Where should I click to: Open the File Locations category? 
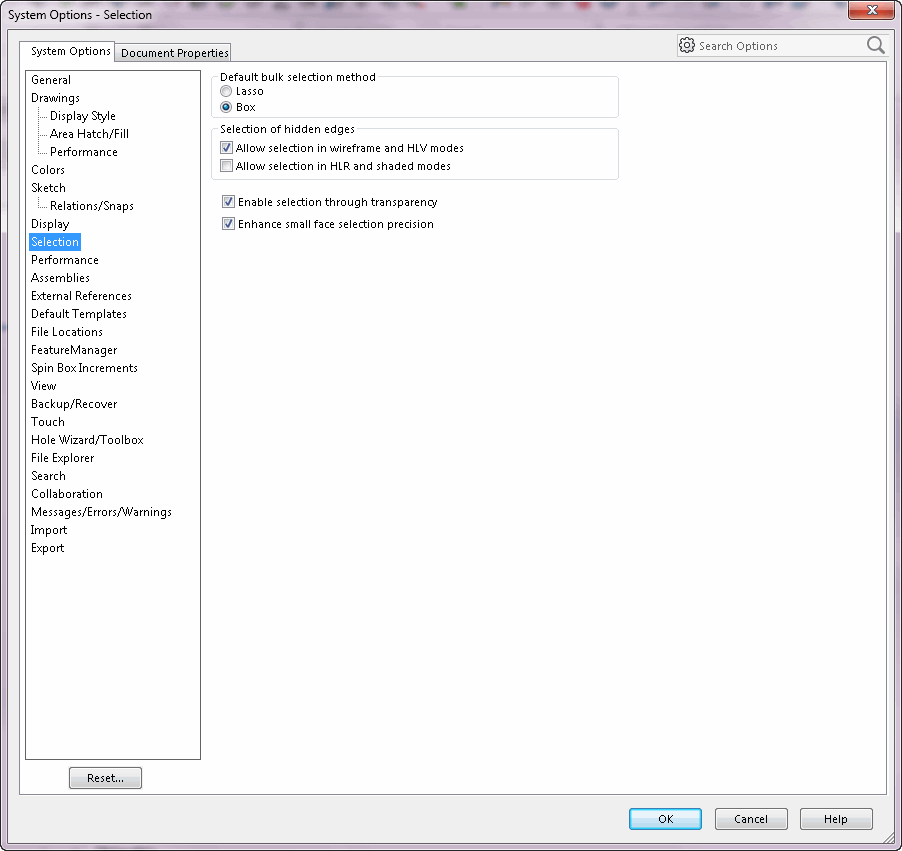pyautogui.click(x=67, y=332)
